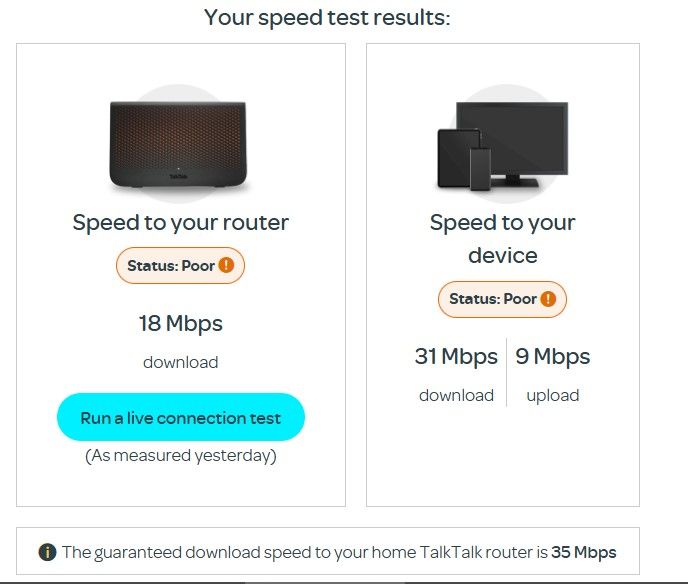Image resolution: width=688 pixels, height=584 pixels.
Task: Click the 'download' label under 18 Mbps
Action: coord(180,362)
